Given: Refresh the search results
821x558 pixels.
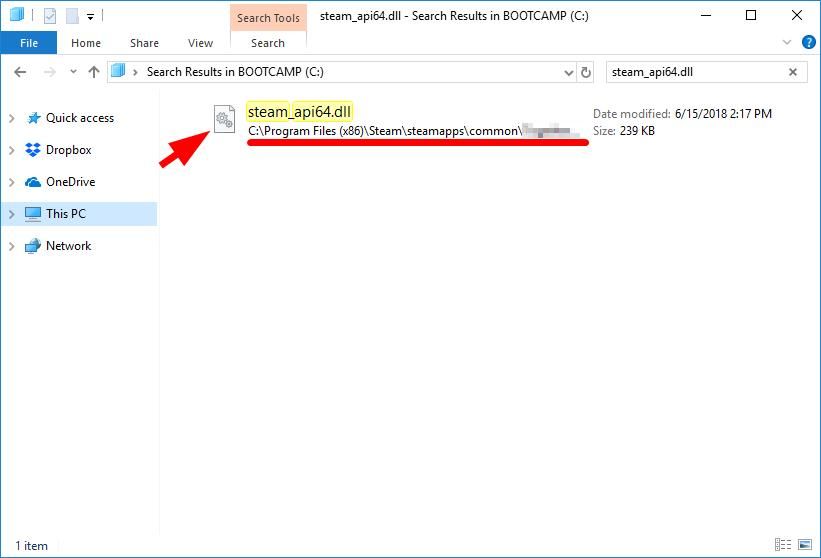Looking at the screenshot, I should pos(586,72).
